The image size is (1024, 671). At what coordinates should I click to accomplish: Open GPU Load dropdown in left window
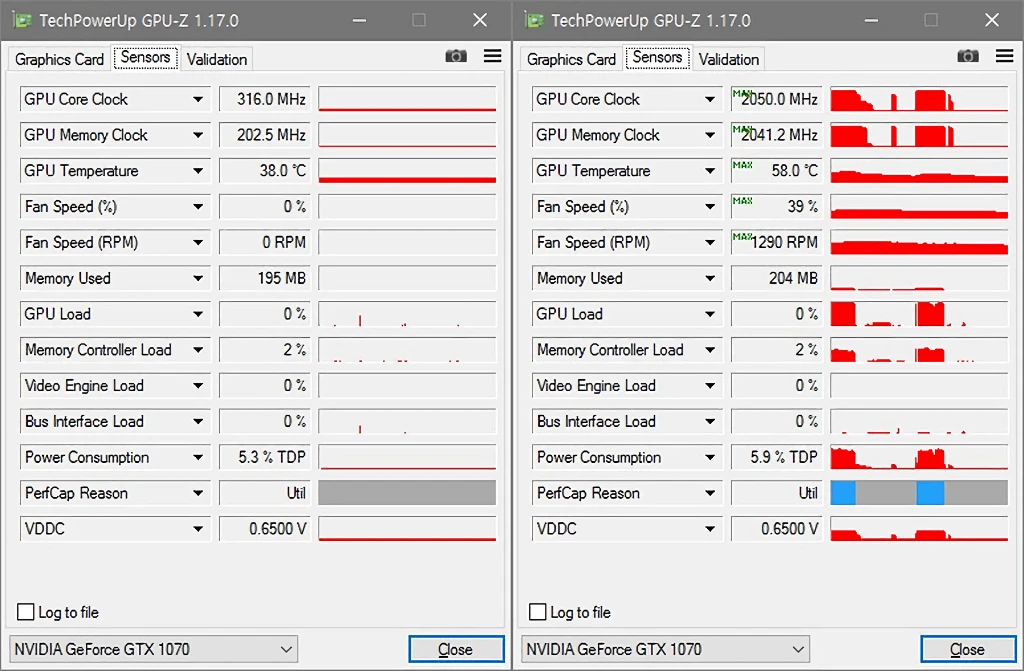click(197, 314)
